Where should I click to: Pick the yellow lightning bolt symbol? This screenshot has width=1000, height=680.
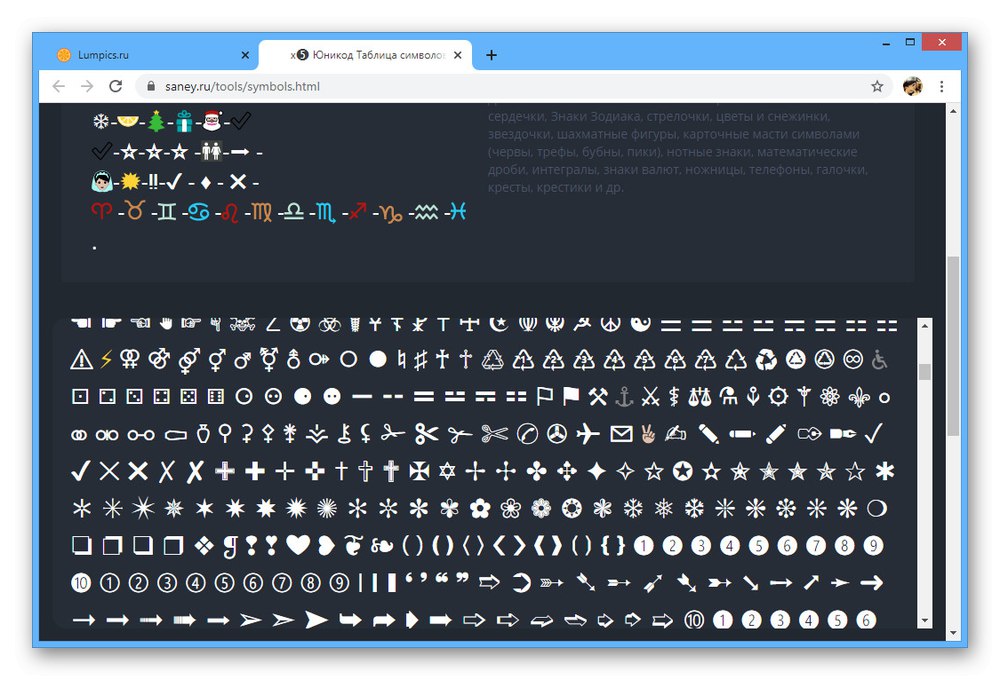pyautogui.click(x=106, y=360)
